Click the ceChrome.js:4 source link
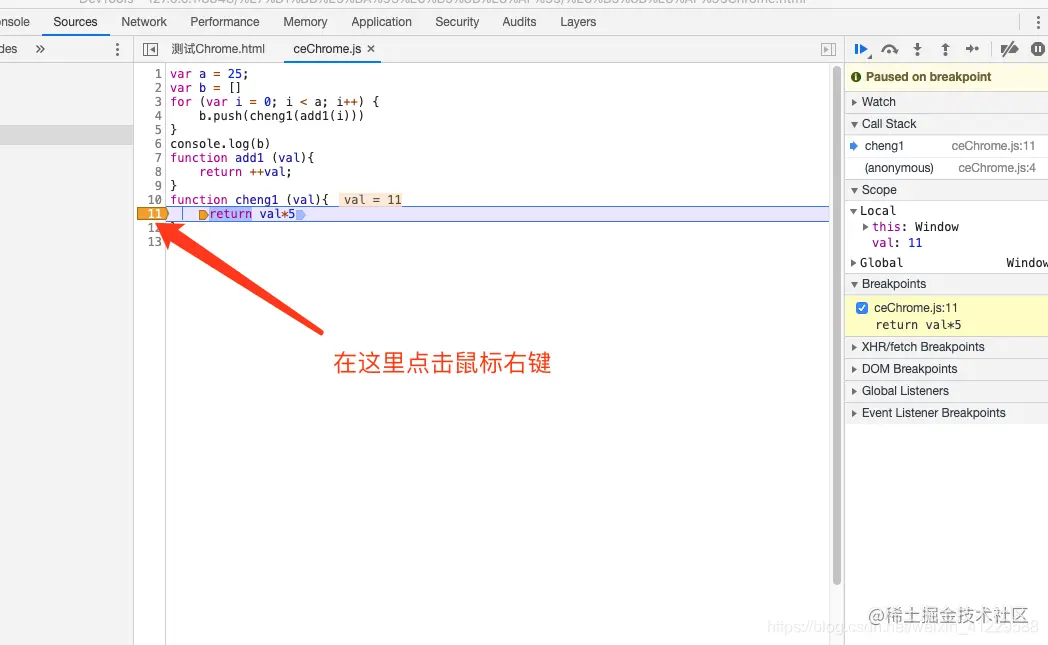1048x645 pixels. point(997,168)
